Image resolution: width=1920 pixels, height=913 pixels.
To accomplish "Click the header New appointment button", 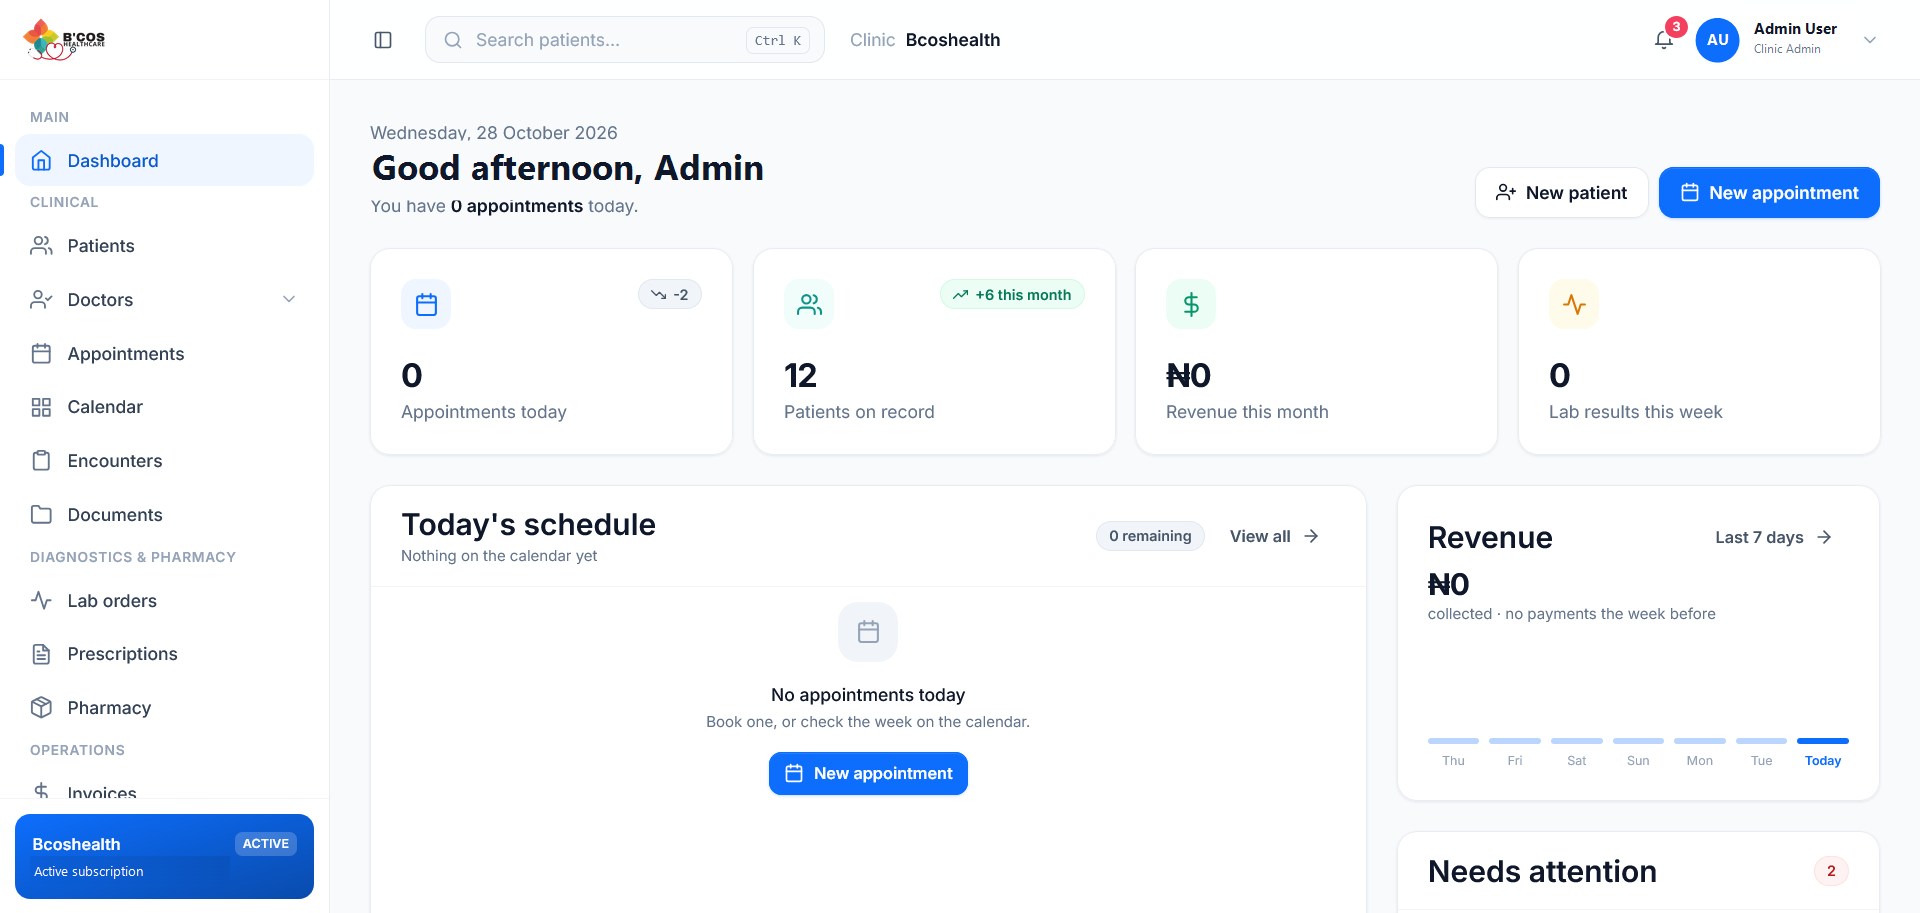I will click(x=1769, y=192).
